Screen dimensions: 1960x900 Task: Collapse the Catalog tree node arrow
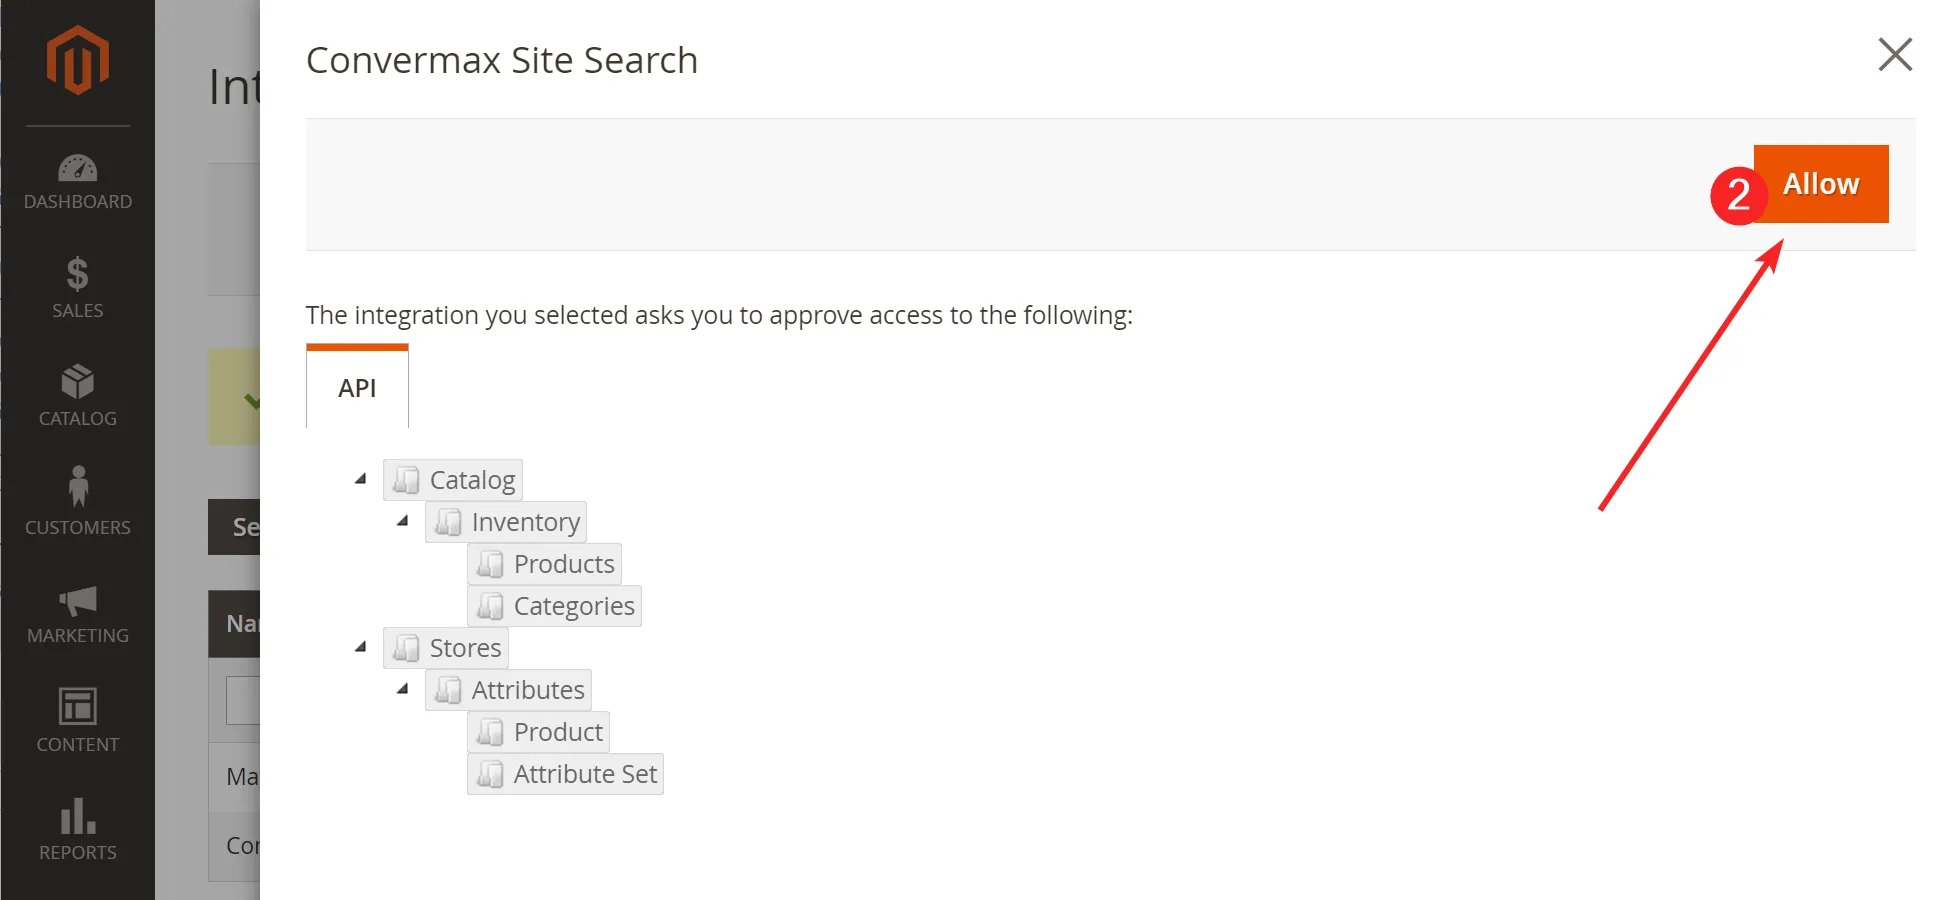[x=361, y=479]
